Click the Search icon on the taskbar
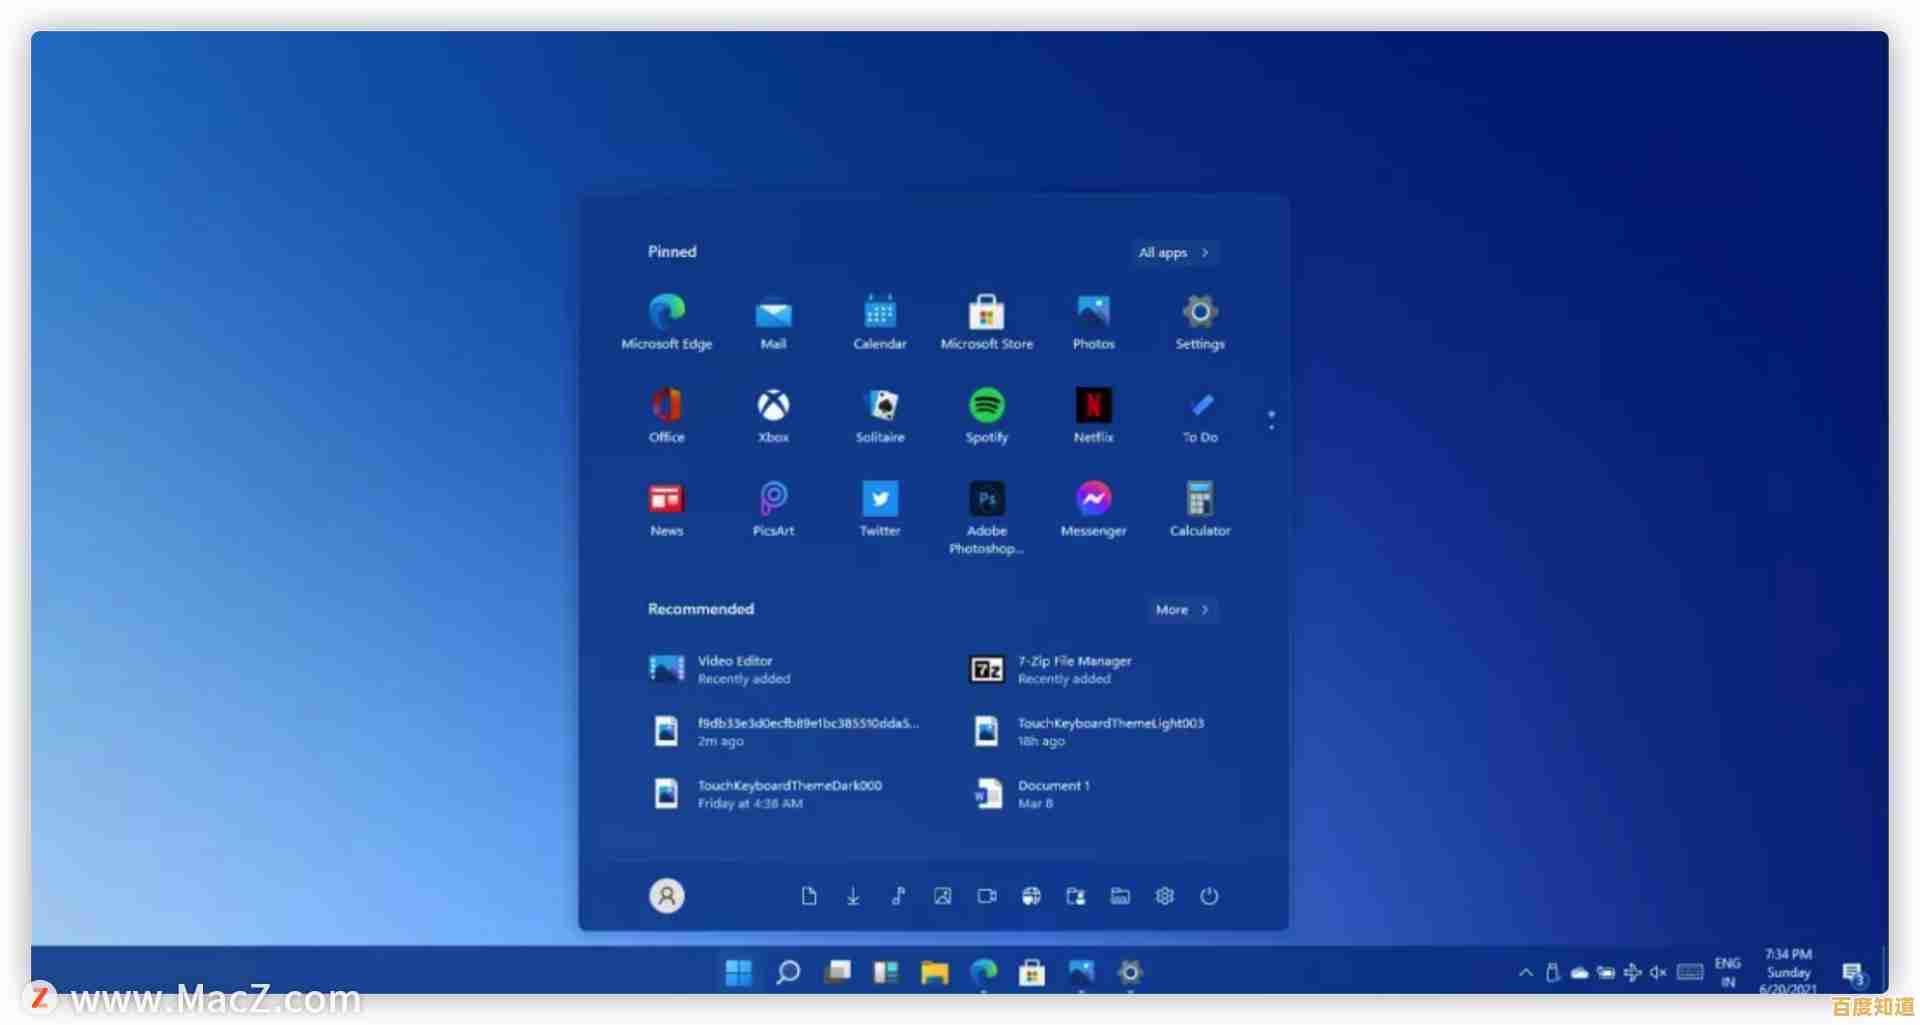1920x1025 pixels. (788, 971)
